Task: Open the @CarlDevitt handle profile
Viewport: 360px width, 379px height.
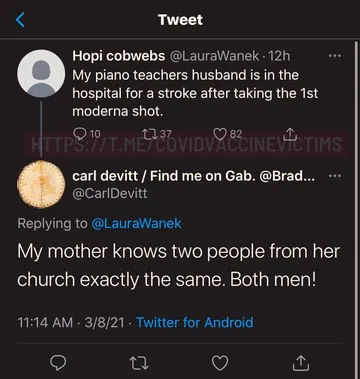Action: 110,193
